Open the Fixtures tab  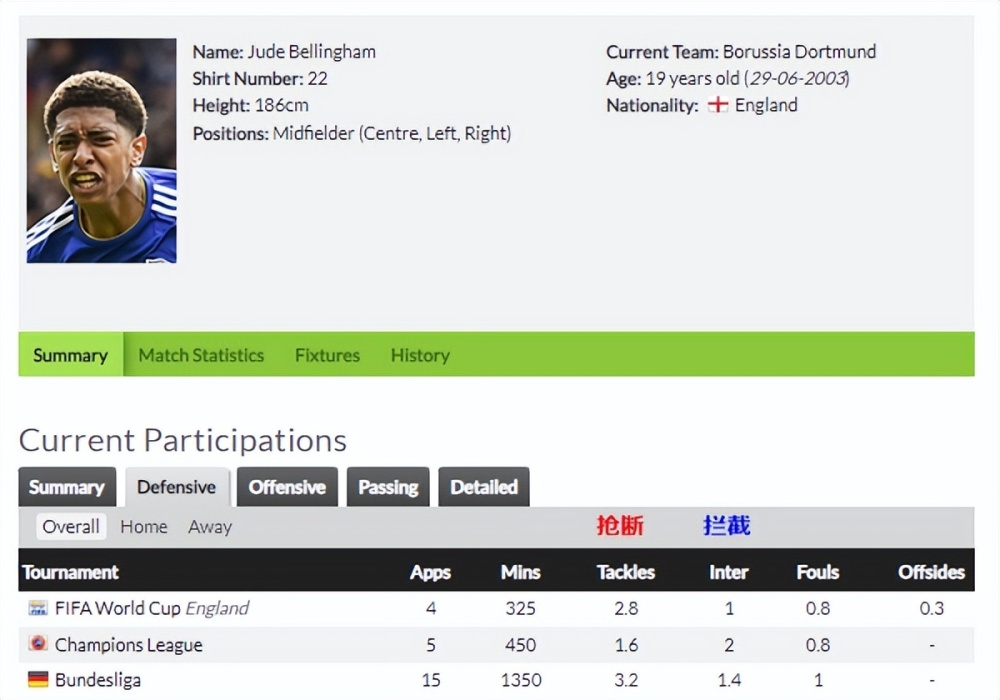coord(327,355)
